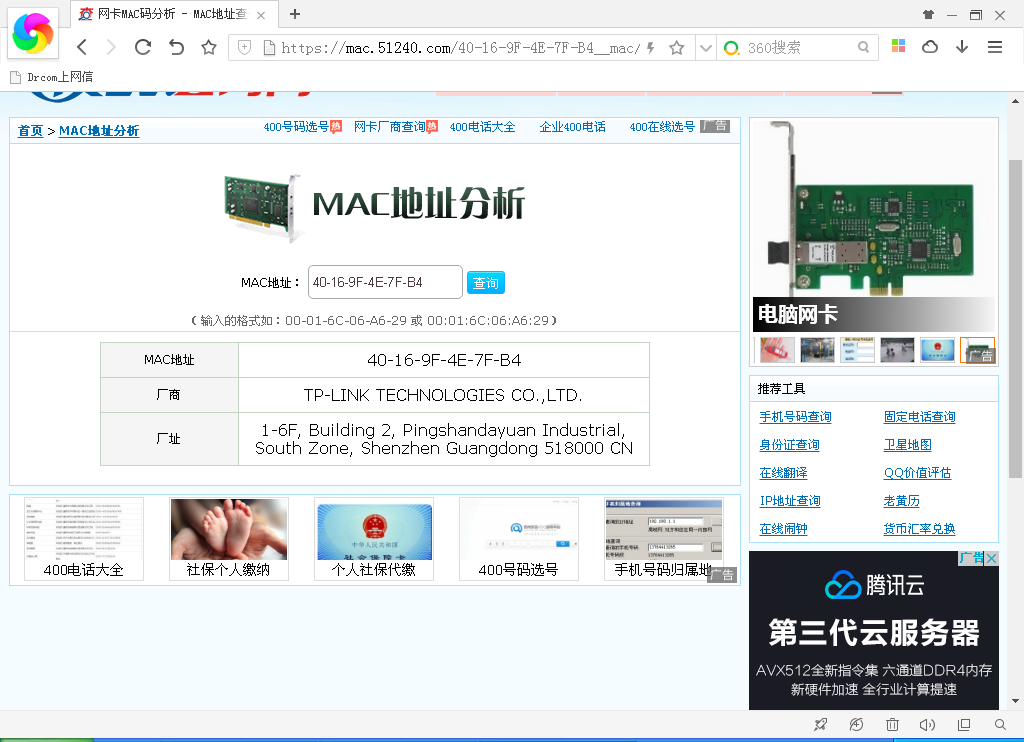The height and width of the screenshot is (742, 1024).
Task: Bookmark page with toolbar star icon
Action: [x=209, y=47]
